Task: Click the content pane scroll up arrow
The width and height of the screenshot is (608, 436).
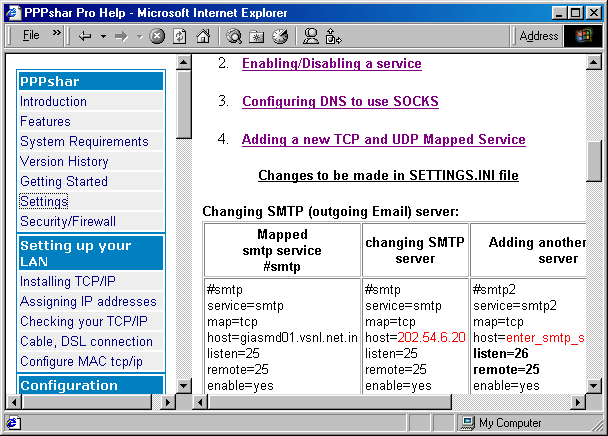Action: click(594, 62)
